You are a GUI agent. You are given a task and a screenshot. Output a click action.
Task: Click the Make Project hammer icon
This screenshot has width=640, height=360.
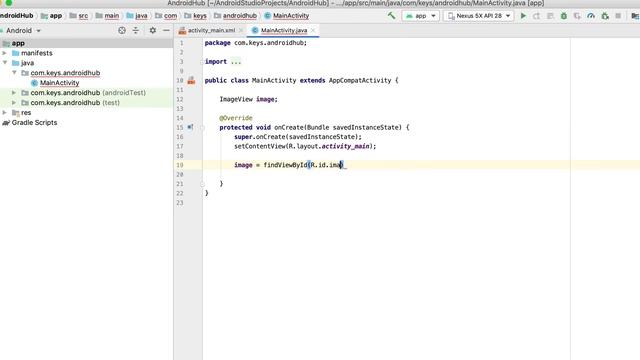[391, 16]
